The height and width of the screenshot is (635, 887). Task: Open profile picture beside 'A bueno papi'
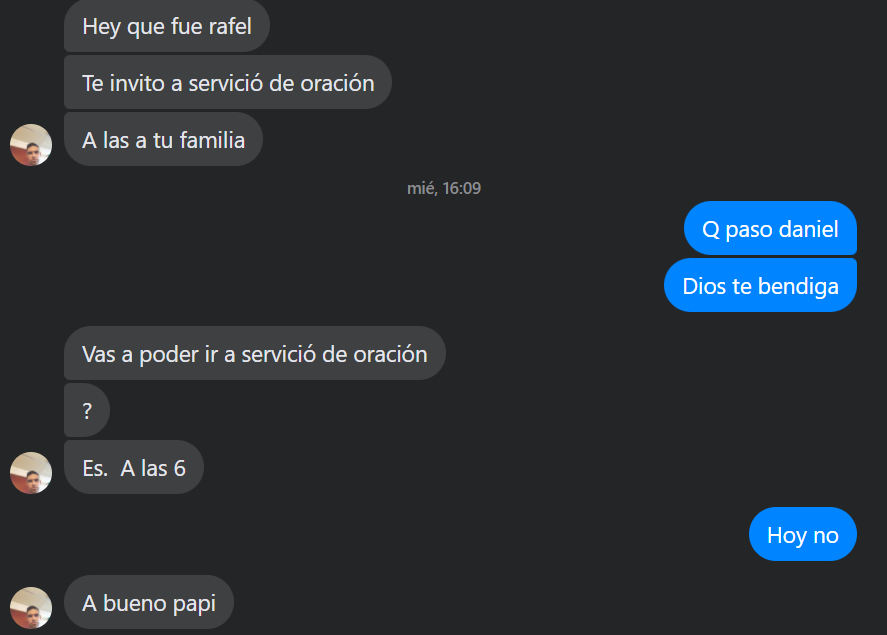click(x=31, y=608)
